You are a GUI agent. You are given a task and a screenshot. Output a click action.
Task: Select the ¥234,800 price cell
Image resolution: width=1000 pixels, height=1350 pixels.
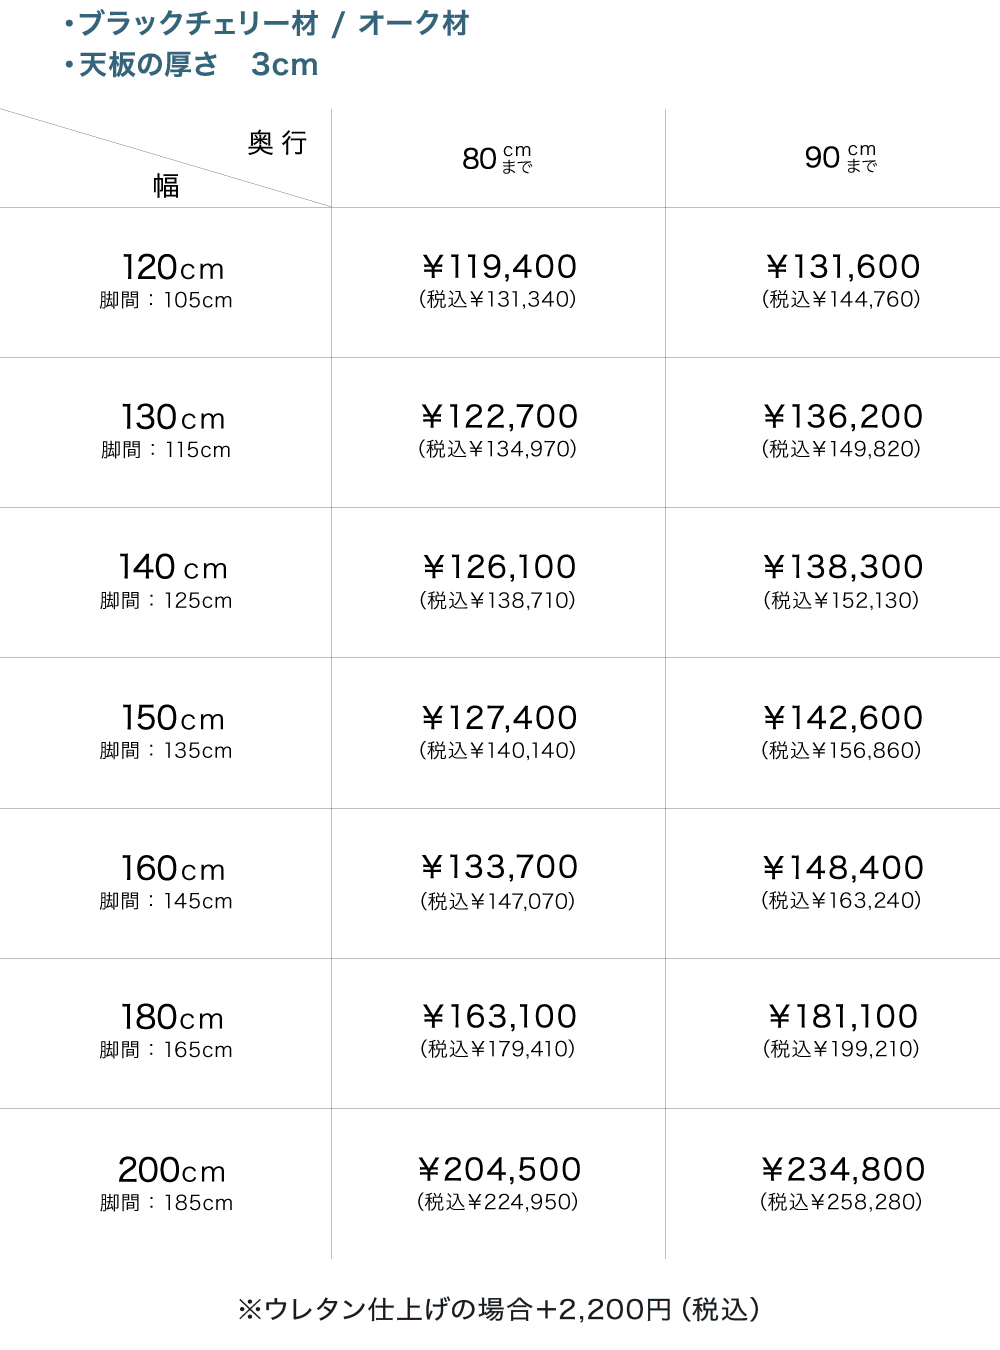[842, 1170]
